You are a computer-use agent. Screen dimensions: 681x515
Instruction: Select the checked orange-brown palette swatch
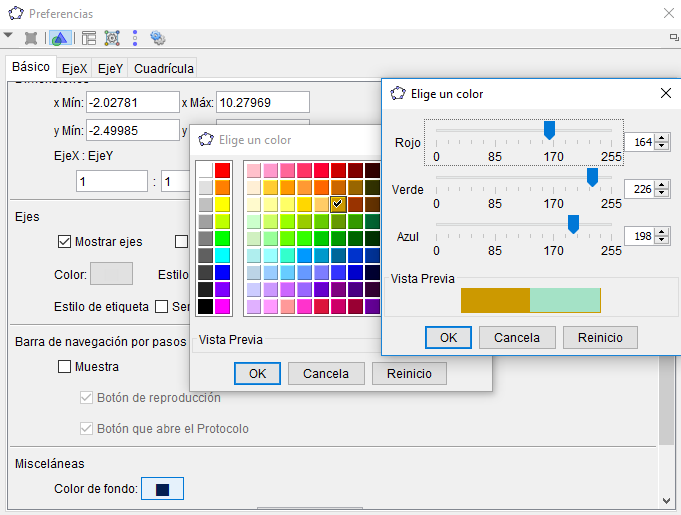coord(338,204)
